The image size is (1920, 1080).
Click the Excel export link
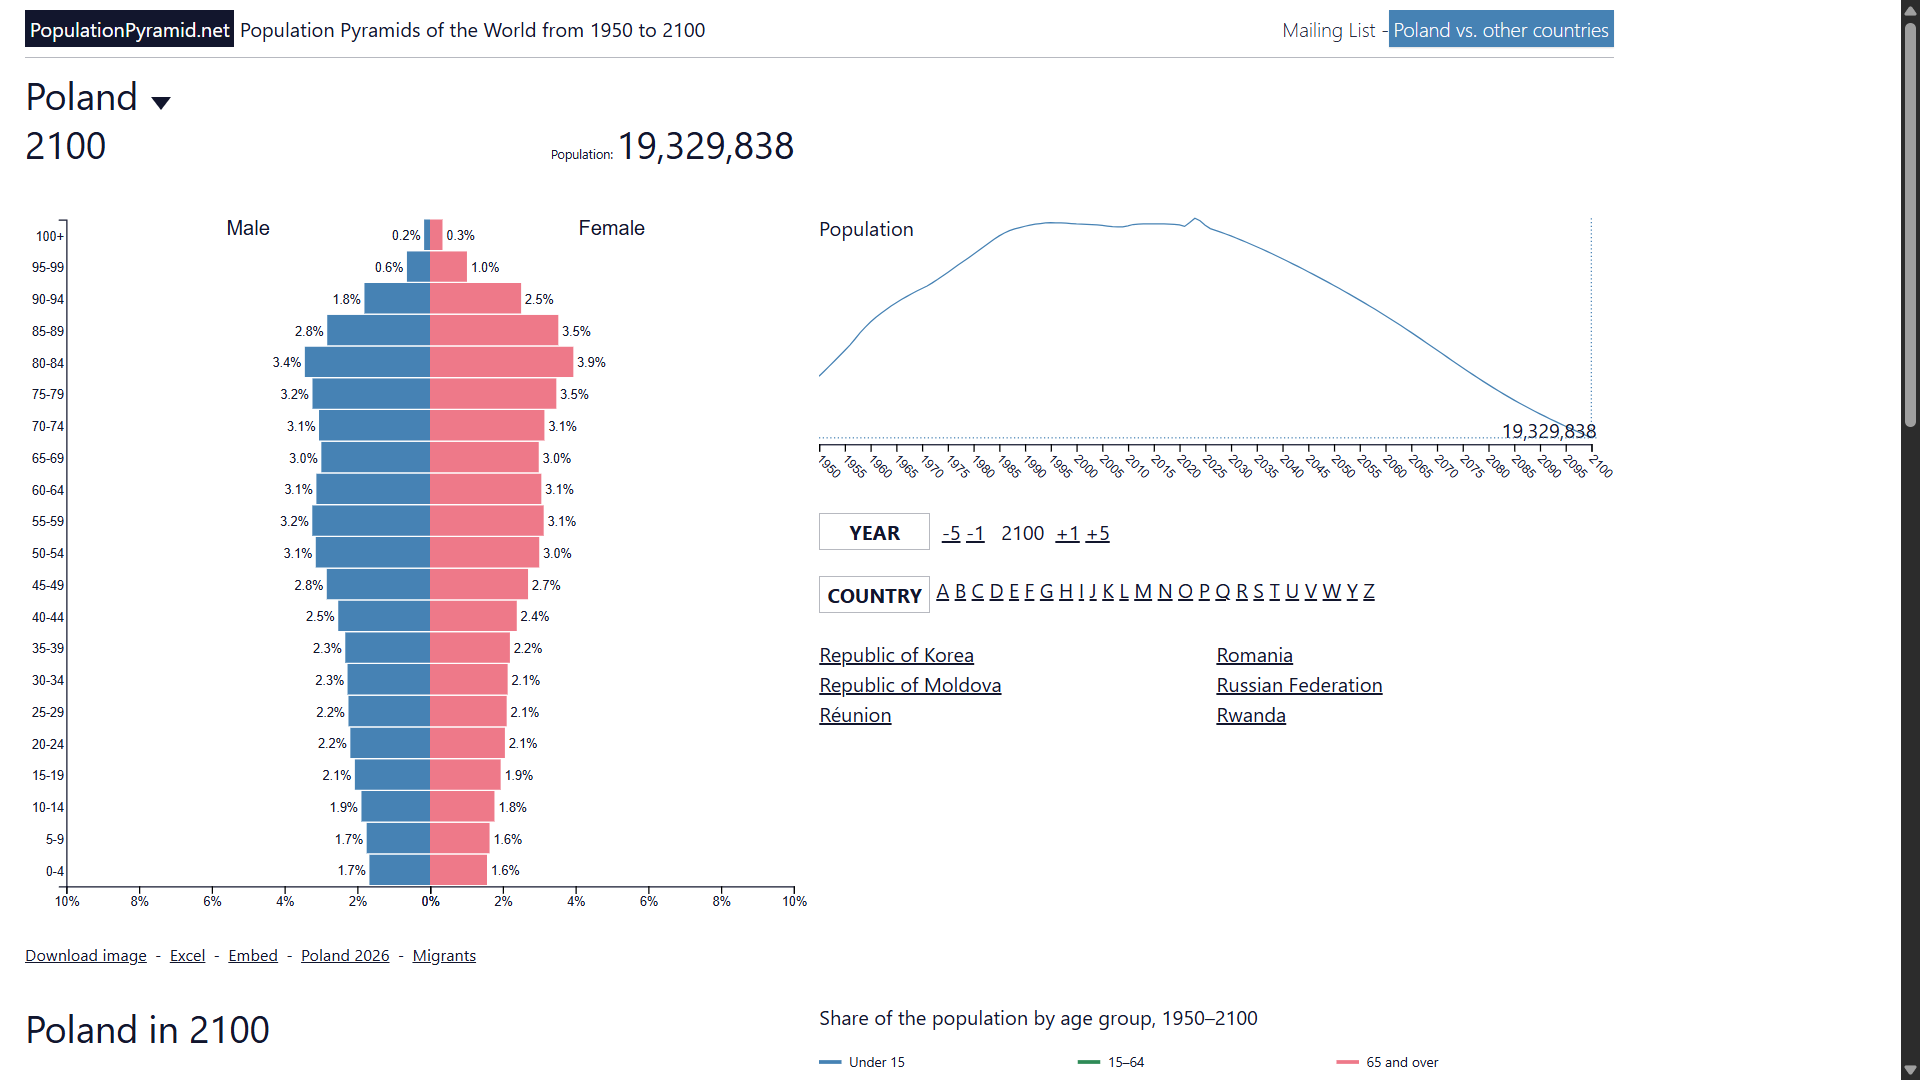[x=187, y=955]
